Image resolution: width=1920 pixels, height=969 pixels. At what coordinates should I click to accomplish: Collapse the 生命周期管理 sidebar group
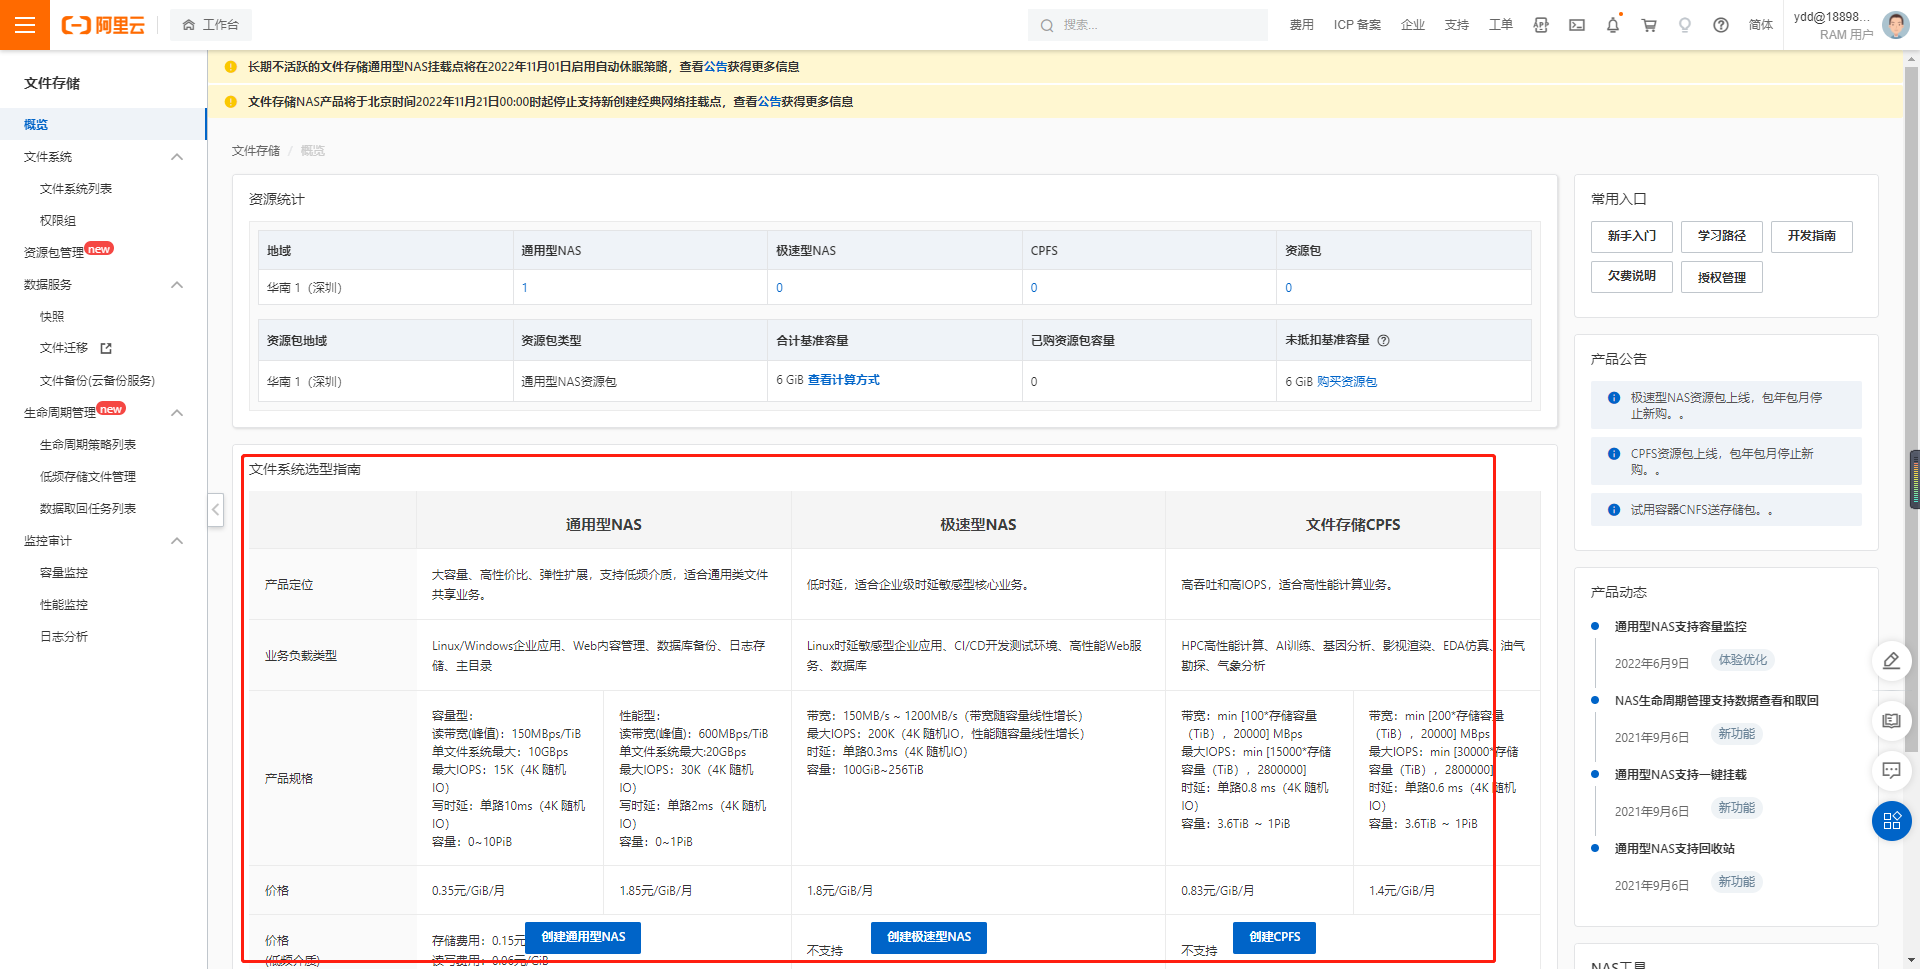(x=177, y=413)
